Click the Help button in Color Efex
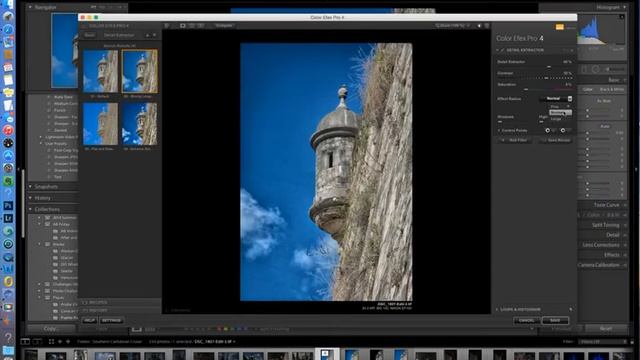The height and width of the screenshot is (360, 640). point(89,321)
